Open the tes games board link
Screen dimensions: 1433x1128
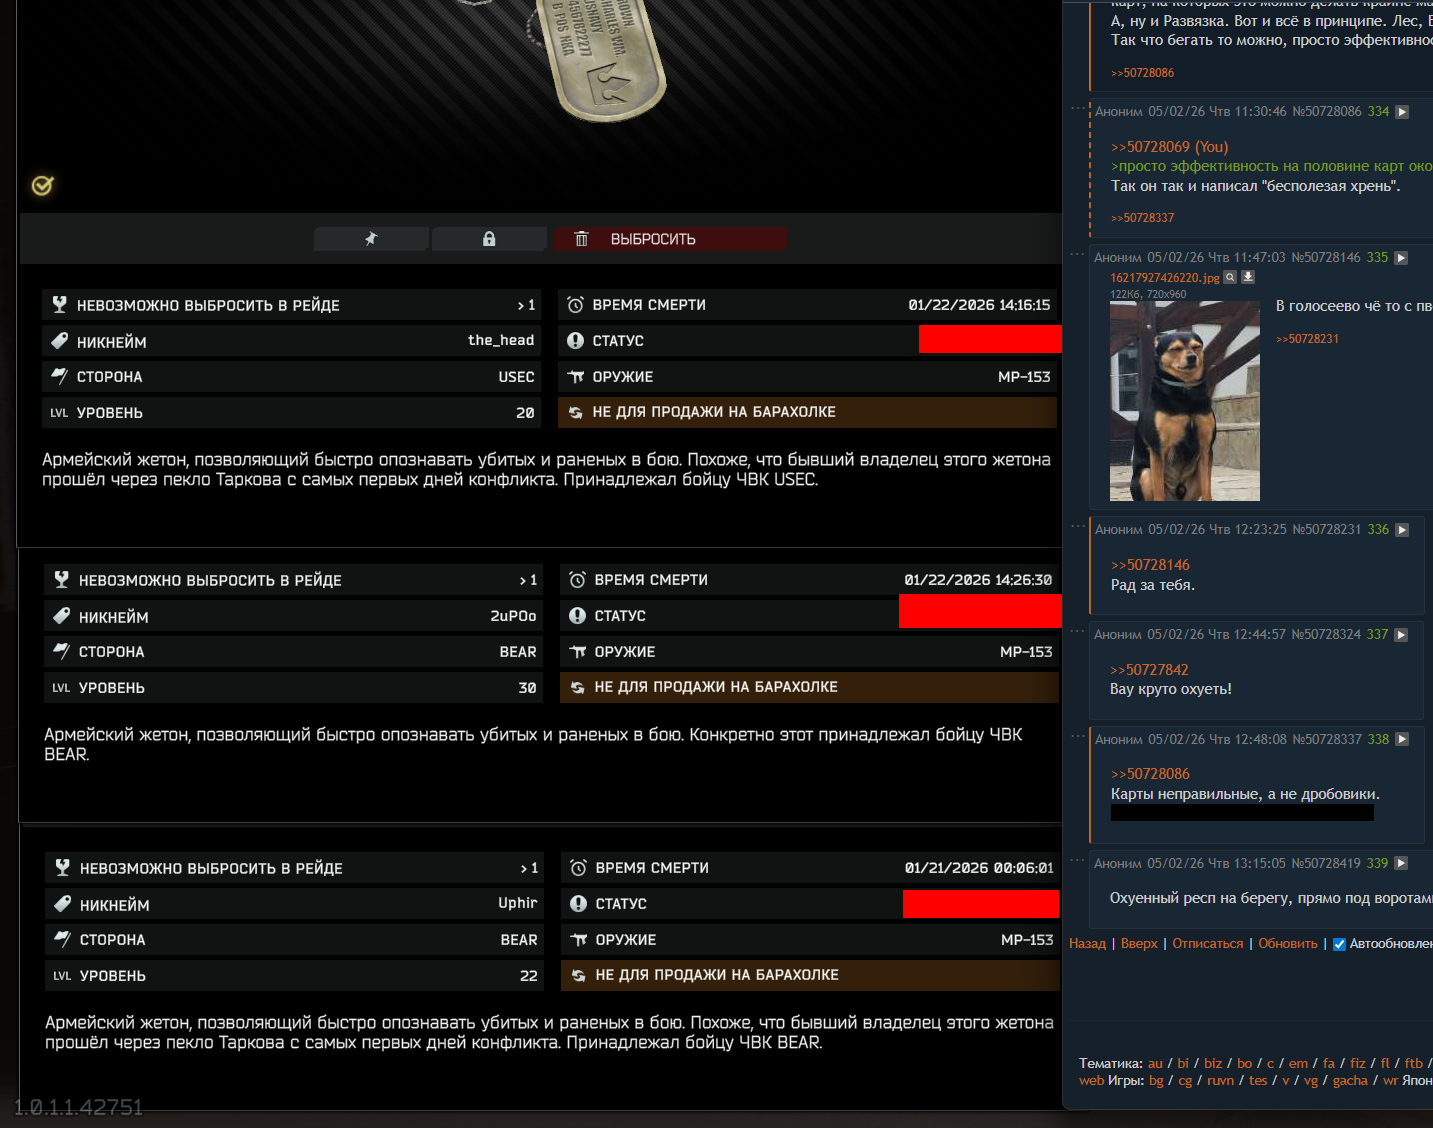tap(1258, 1081)
